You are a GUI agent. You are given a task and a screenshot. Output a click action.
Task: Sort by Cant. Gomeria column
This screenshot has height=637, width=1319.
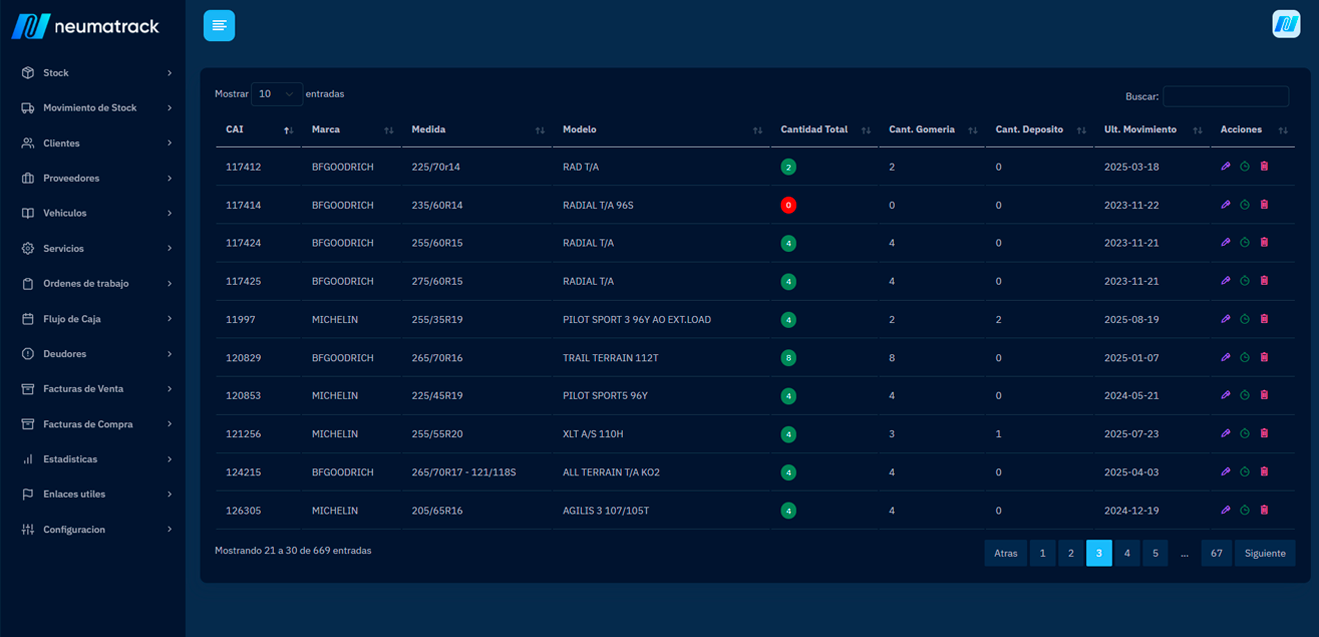(931, 130)
